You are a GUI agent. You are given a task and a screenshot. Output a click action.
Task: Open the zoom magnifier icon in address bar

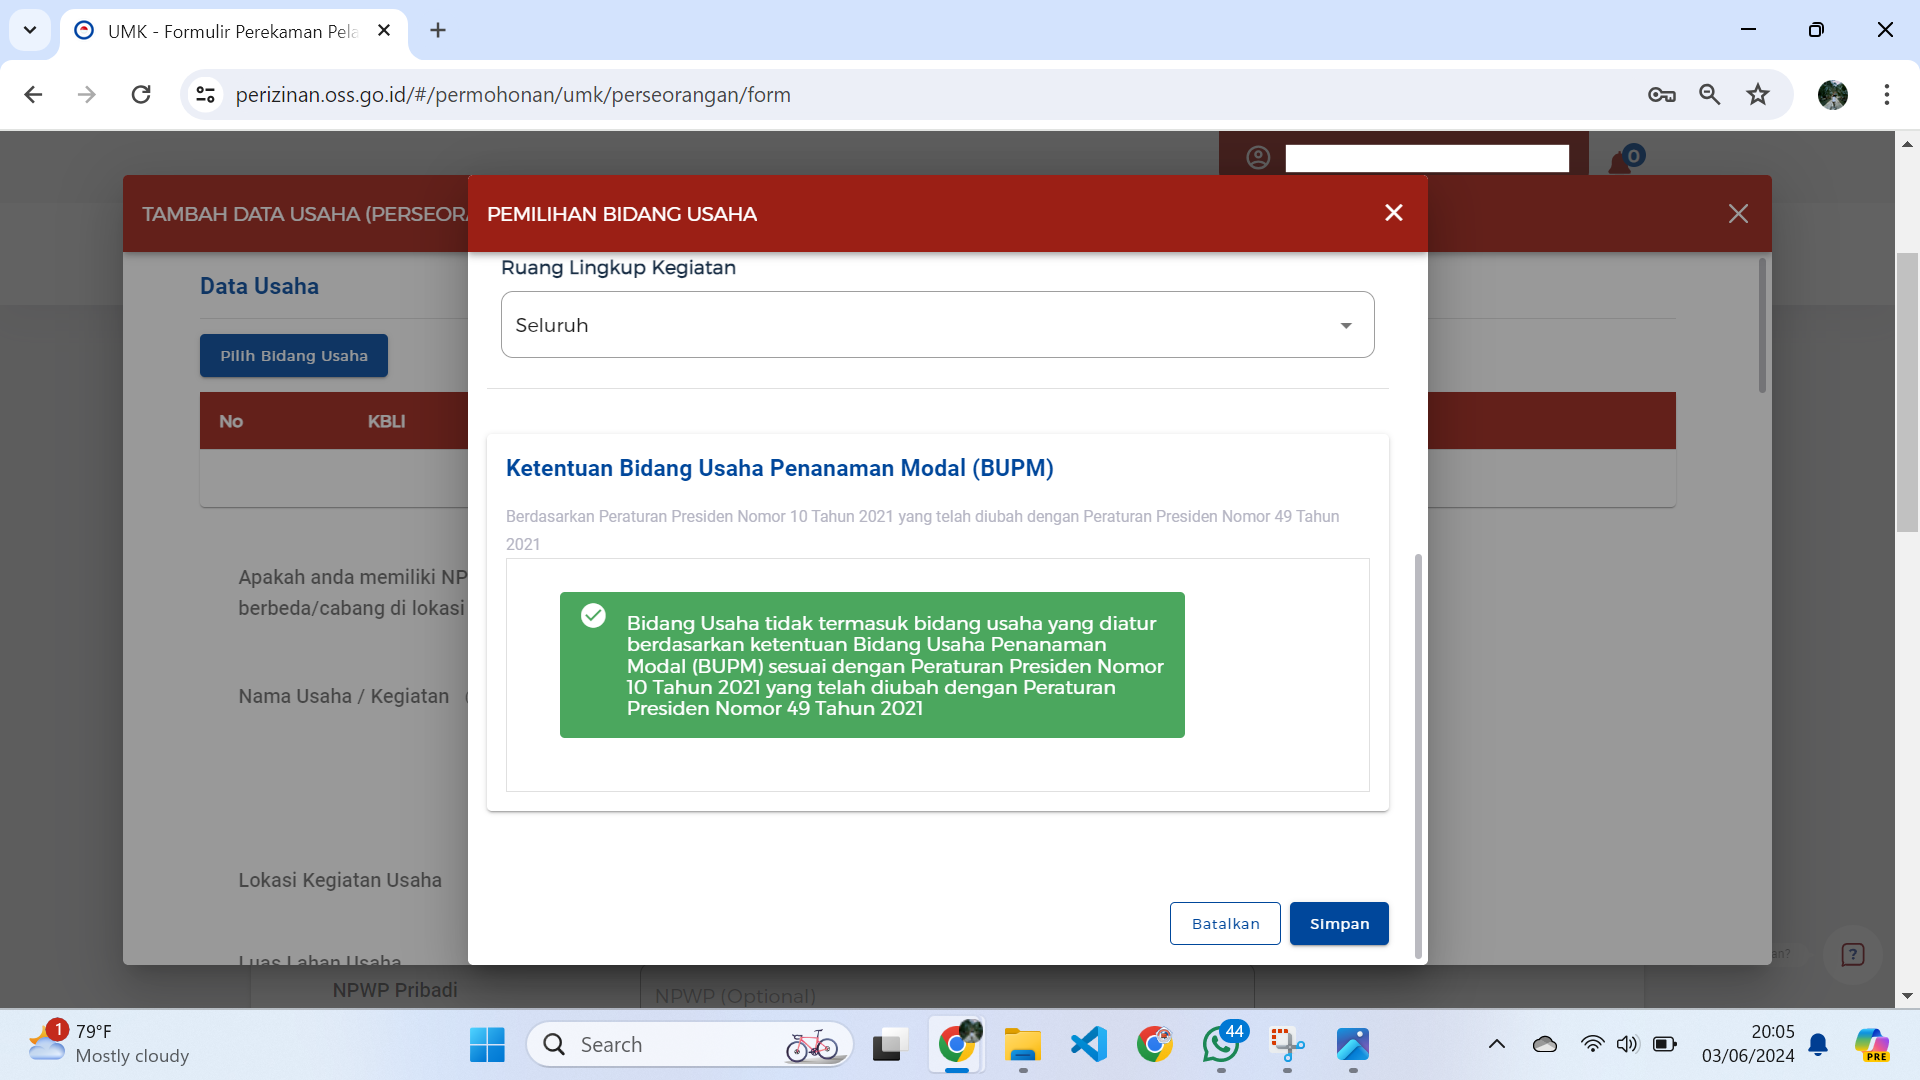click(x=1710, y=95)
